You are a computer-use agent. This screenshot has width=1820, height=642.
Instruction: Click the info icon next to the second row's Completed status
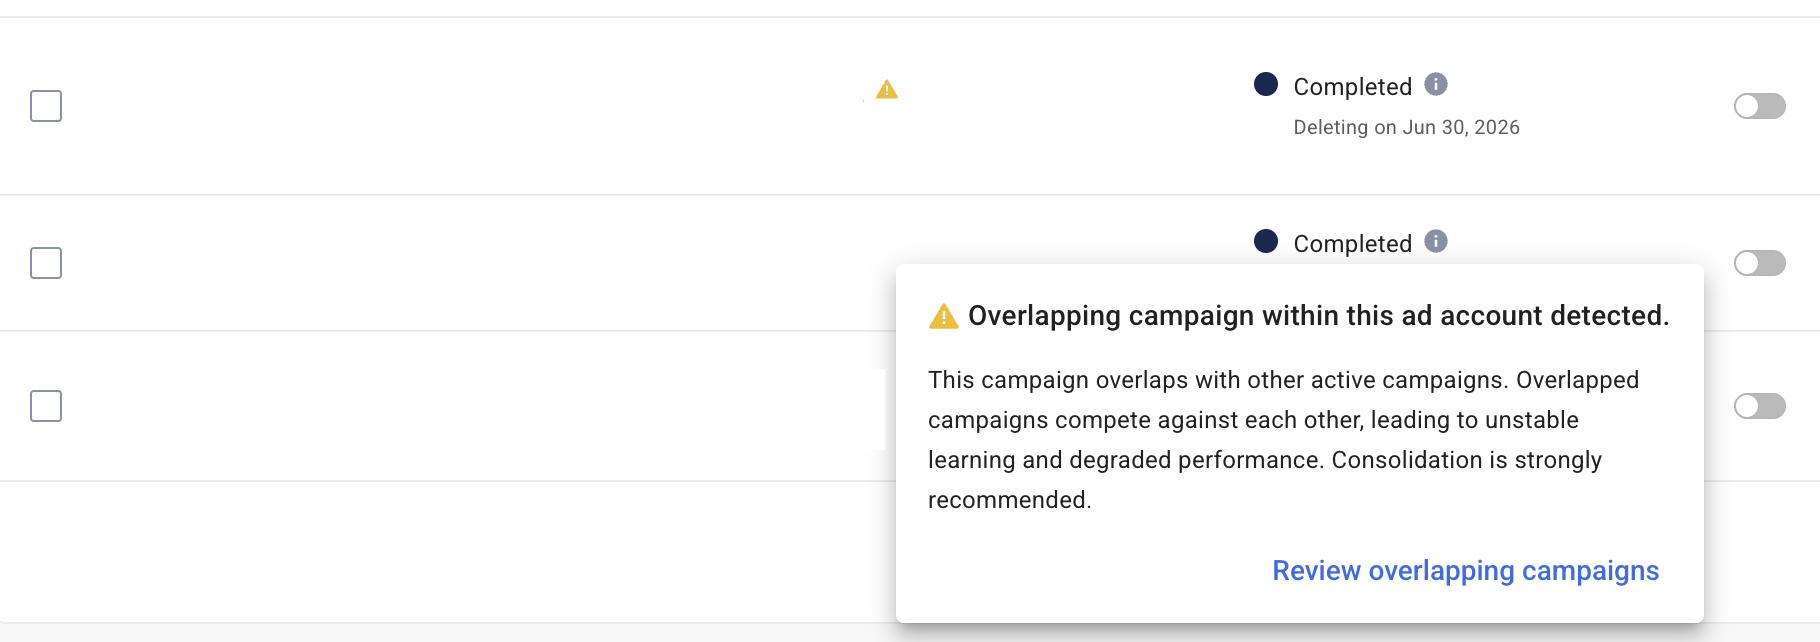pos(1436,242)
